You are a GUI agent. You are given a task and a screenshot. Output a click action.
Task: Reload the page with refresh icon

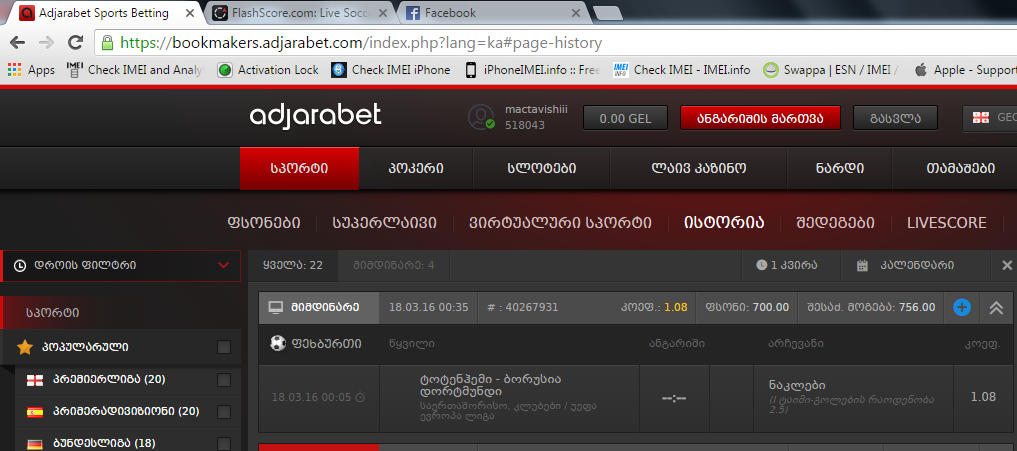pyautogui.click(x=75, y=43)
